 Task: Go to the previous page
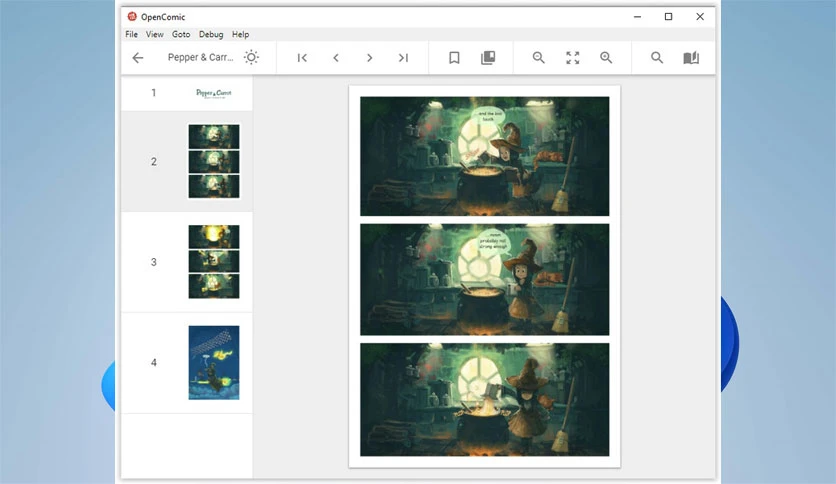pos(336,58)
